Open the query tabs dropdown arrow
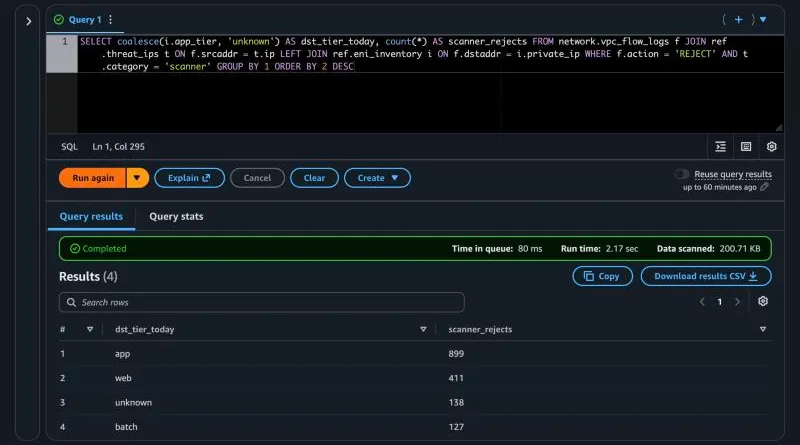800x445 pixels. [763, 19]
